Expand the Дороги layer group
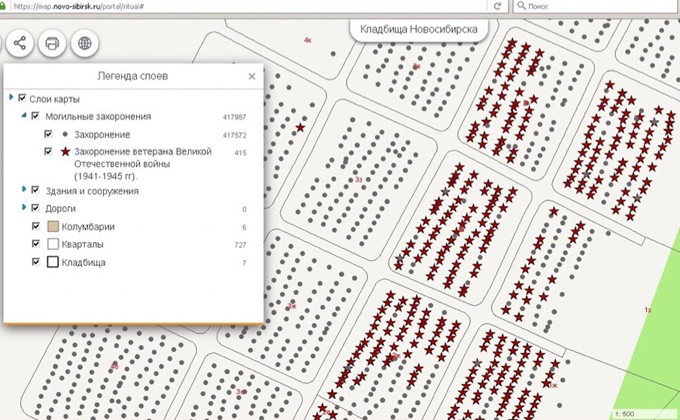This screenshot has width=680, height=420. coord(23,208)
